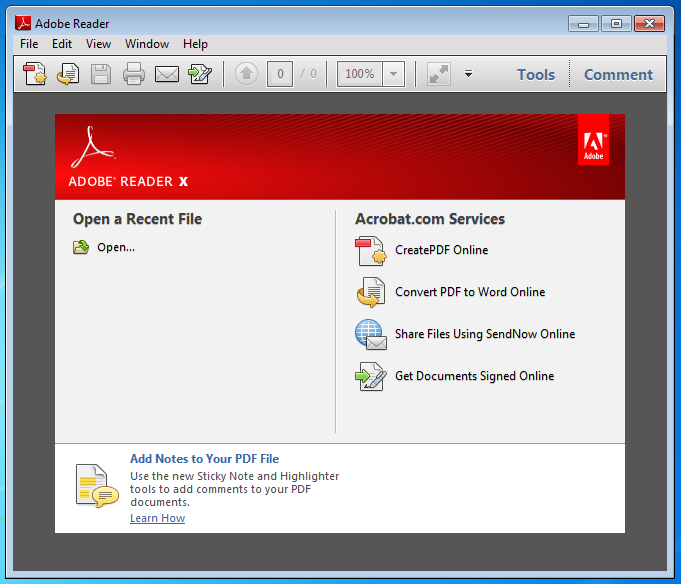
Task: Click the Convert PDF to Word service icon
Action: tap(370, 292)
